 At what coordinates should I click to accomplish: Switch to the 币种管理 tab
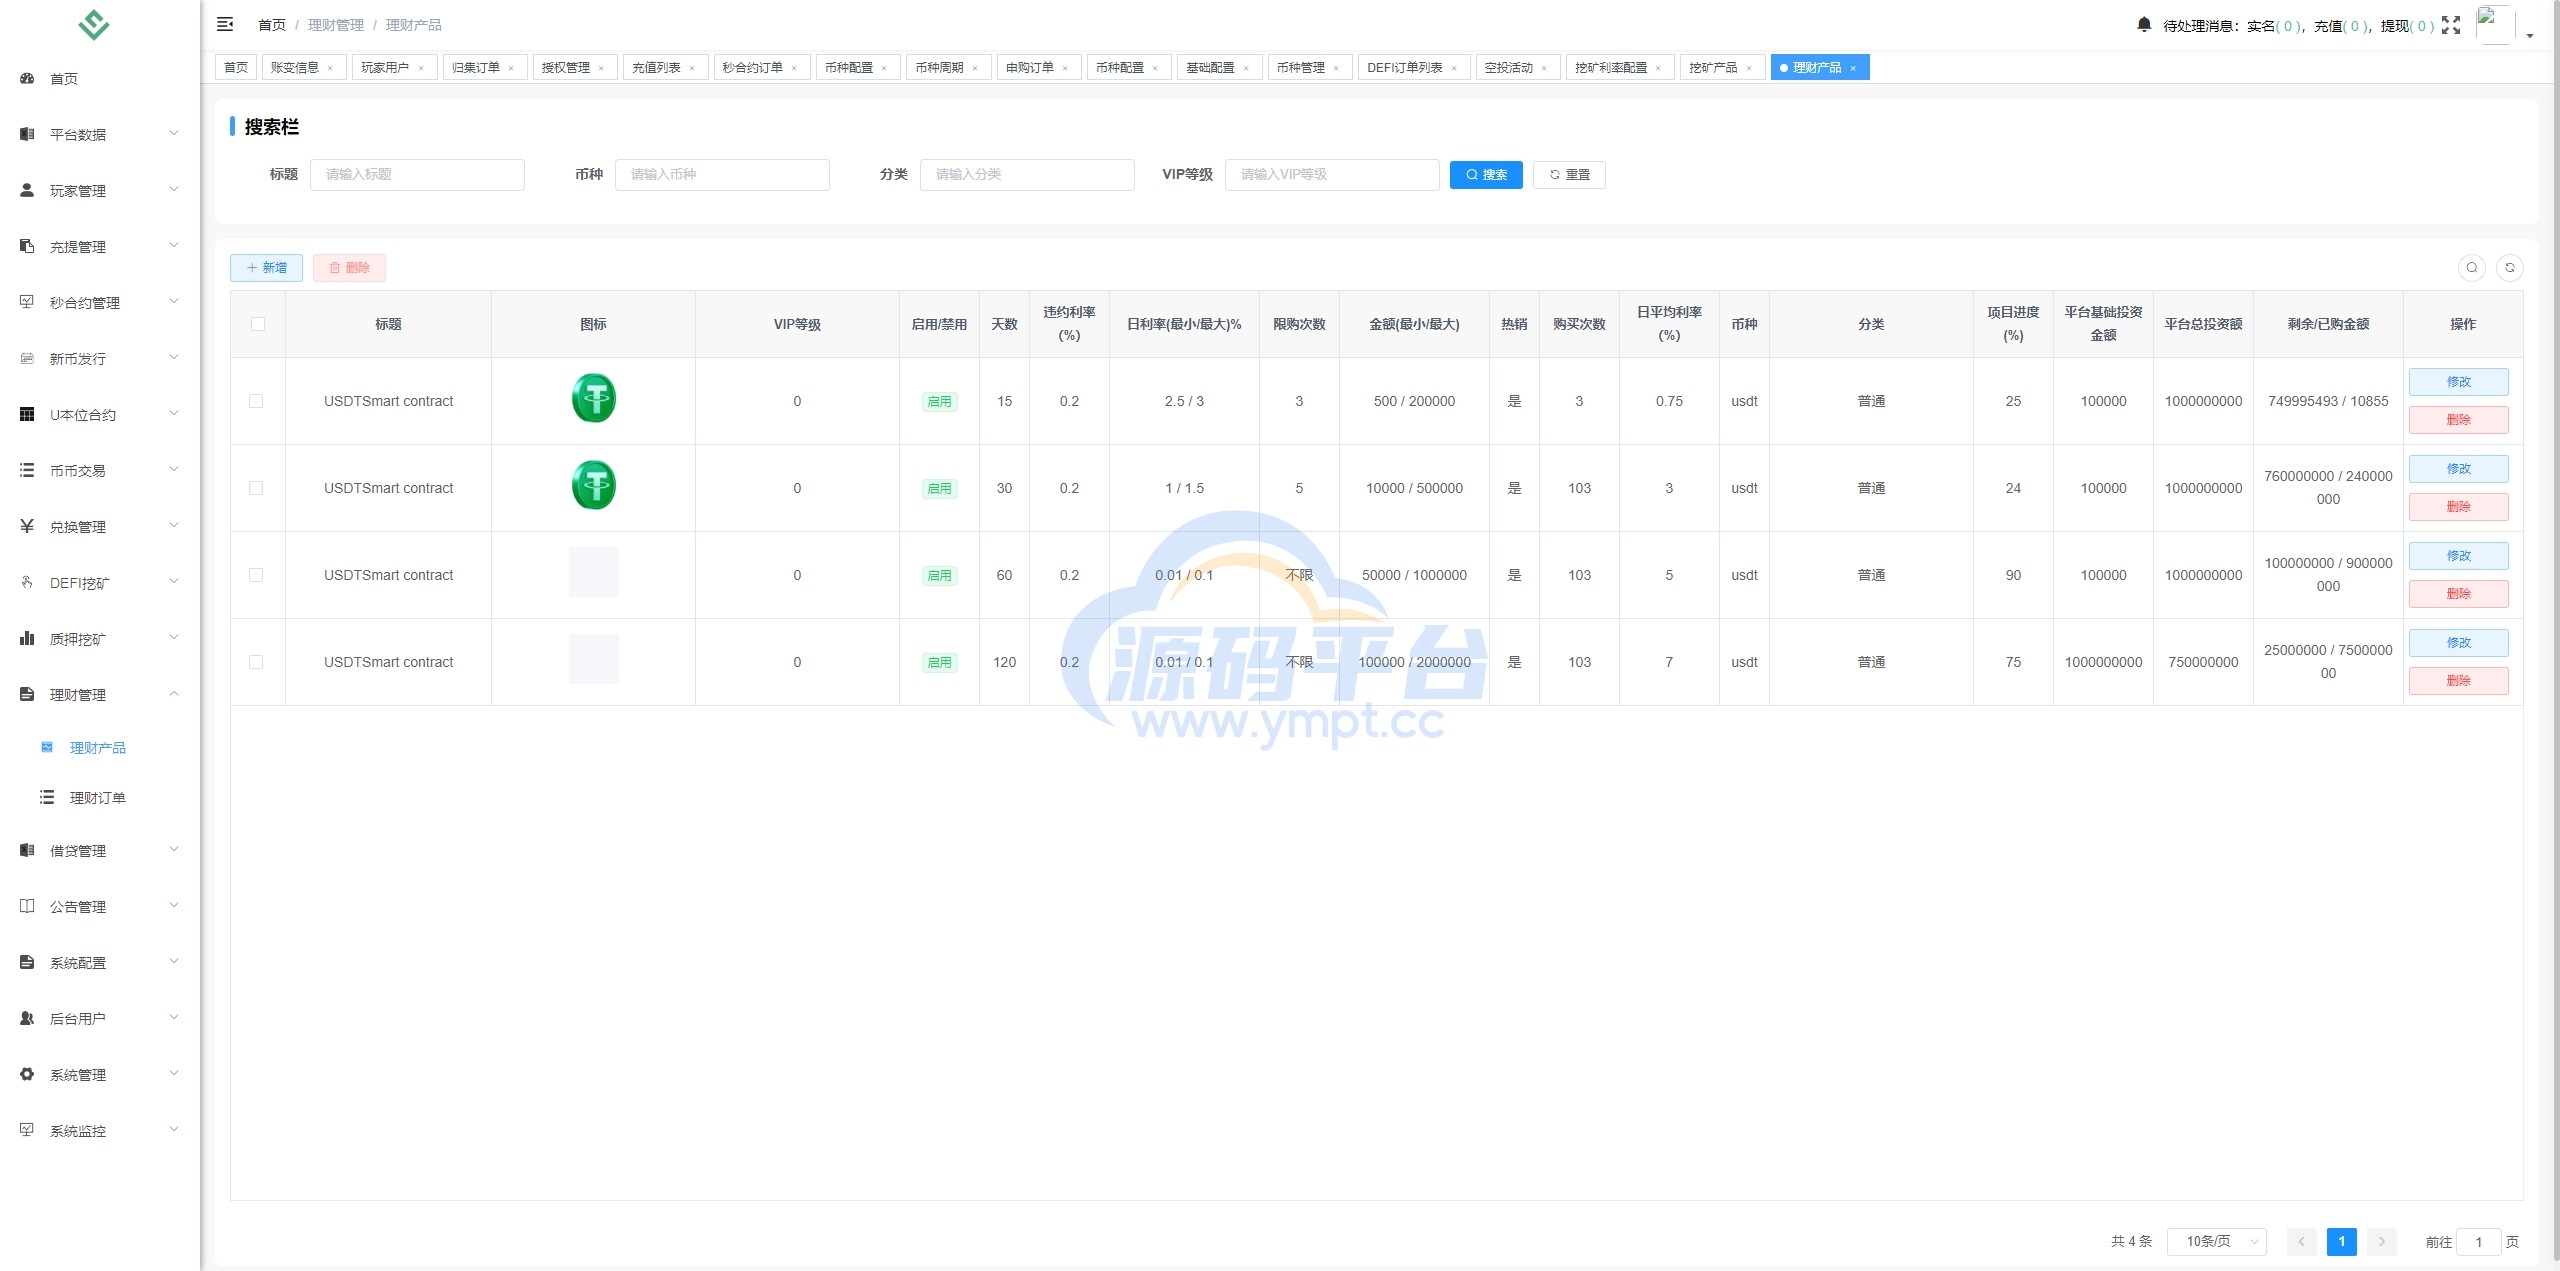pos(1299,67)
